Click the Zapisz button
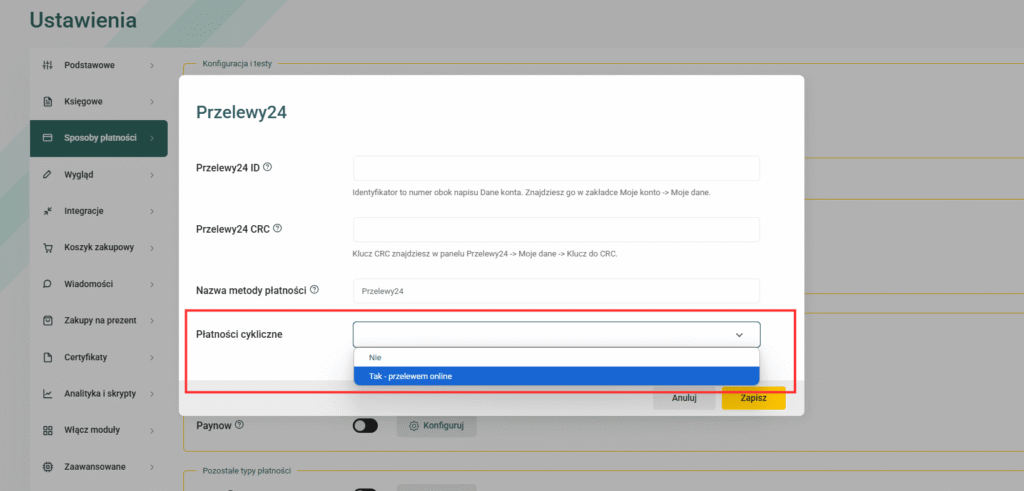Screen dimensions: 1024x491 coord(753,398)
